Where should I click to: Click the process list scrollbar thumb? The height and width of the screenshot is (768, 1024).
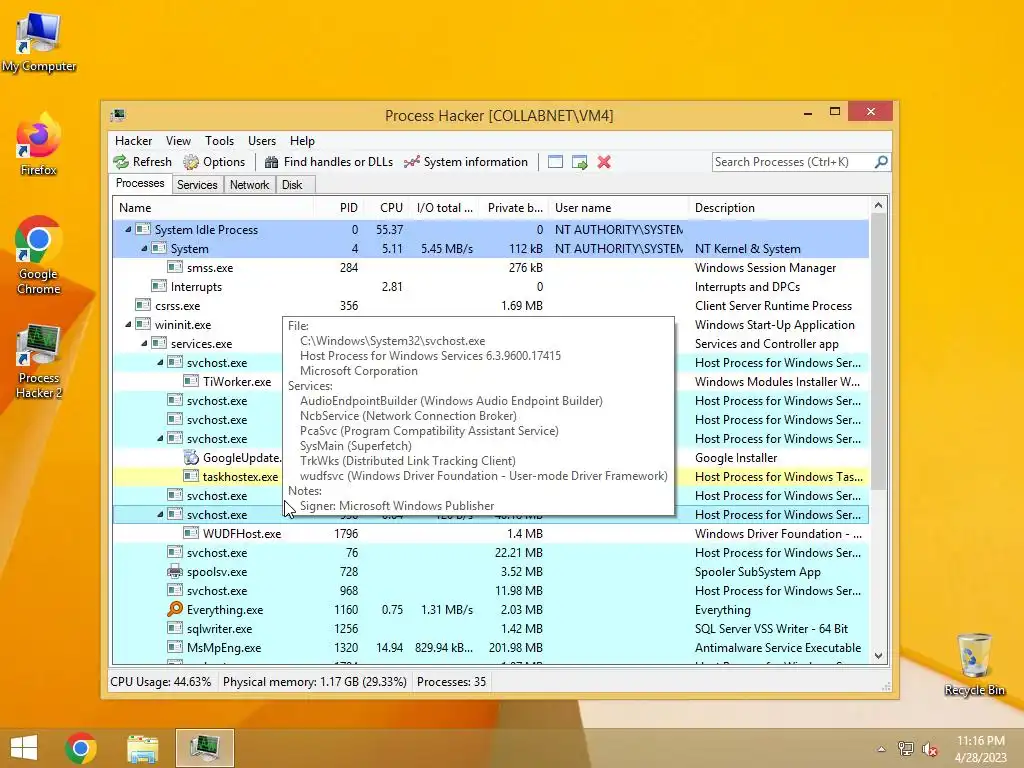click(x=878, y=353)
